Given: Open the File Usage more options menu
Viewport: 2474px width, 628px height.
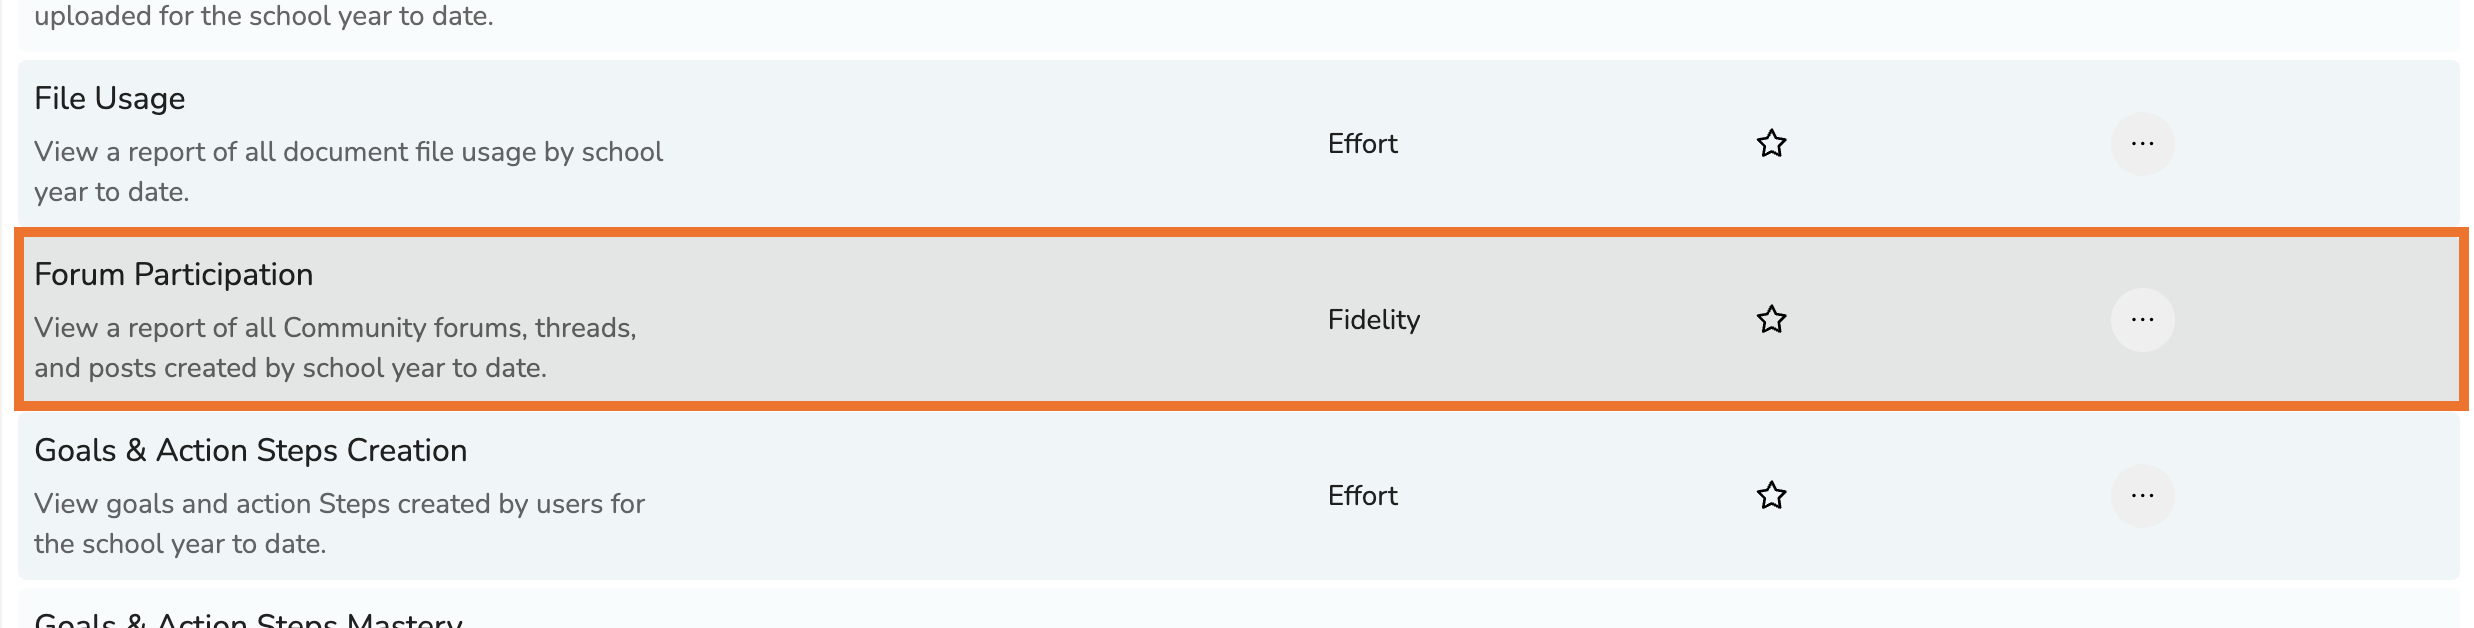Looking at the screenshot, I should (x=2142, y=144).
